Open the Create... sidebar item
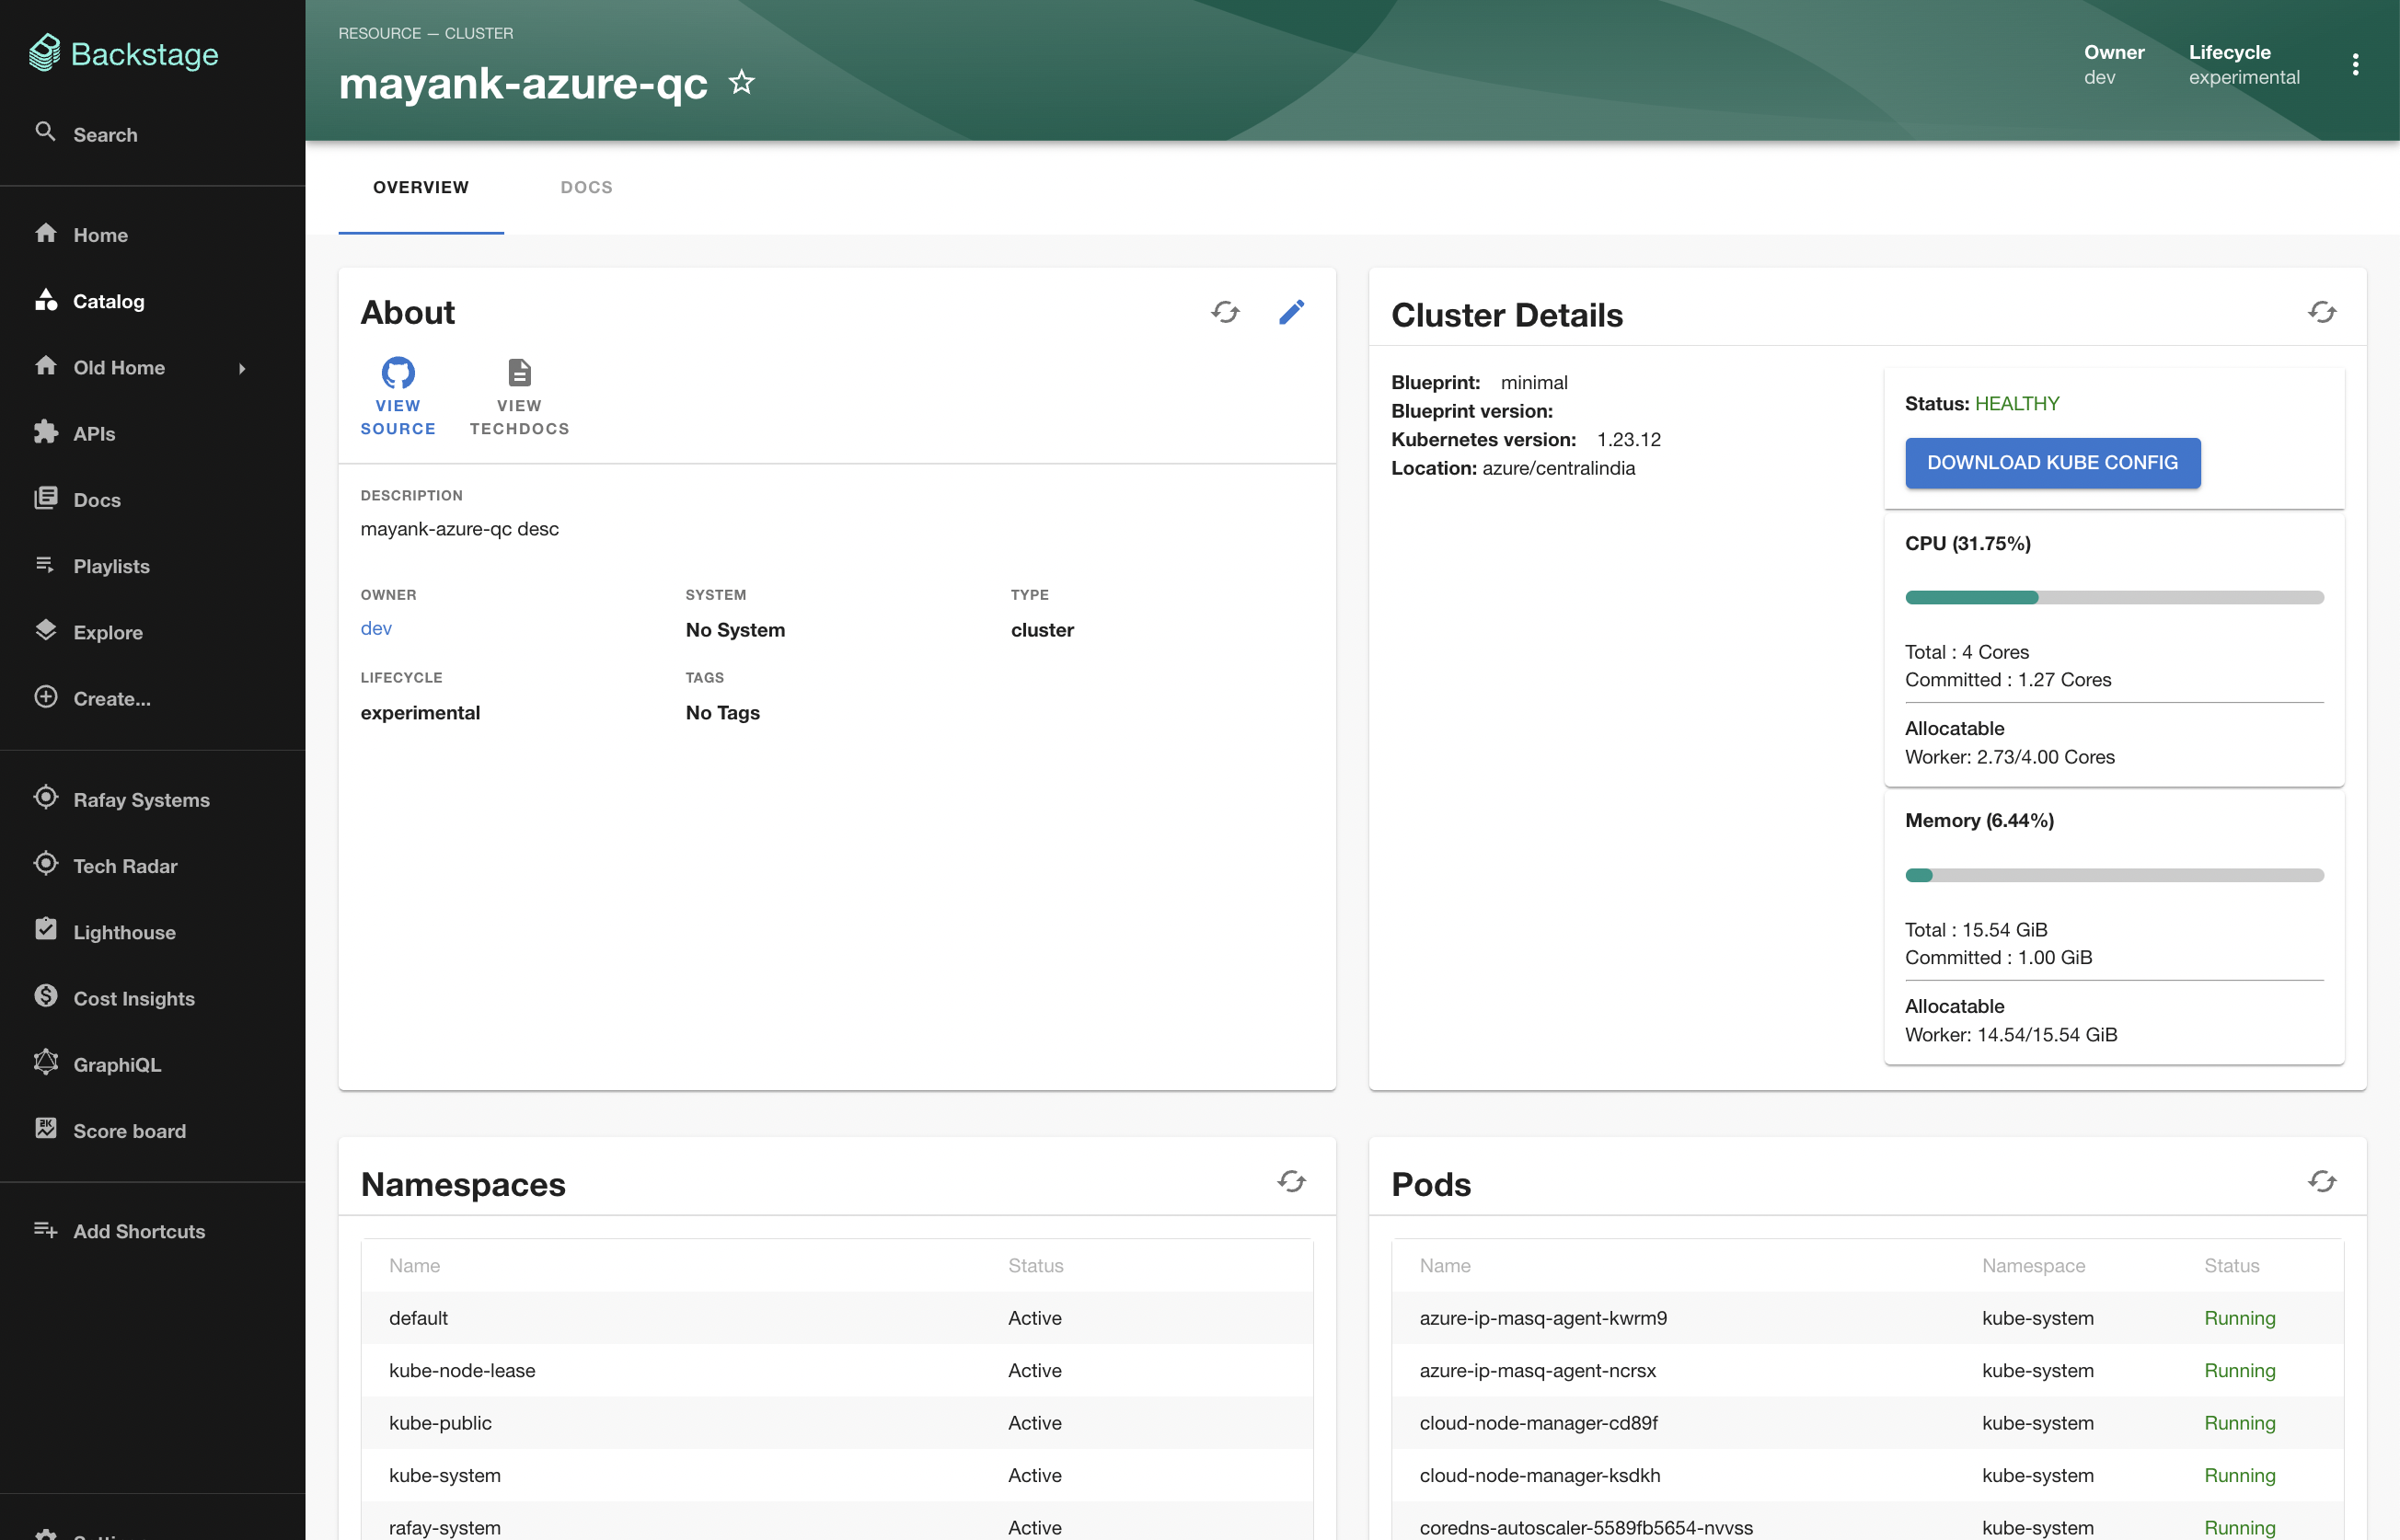Image resolution: width=2400 pixels, height=1540 pixels. point(111,698)
